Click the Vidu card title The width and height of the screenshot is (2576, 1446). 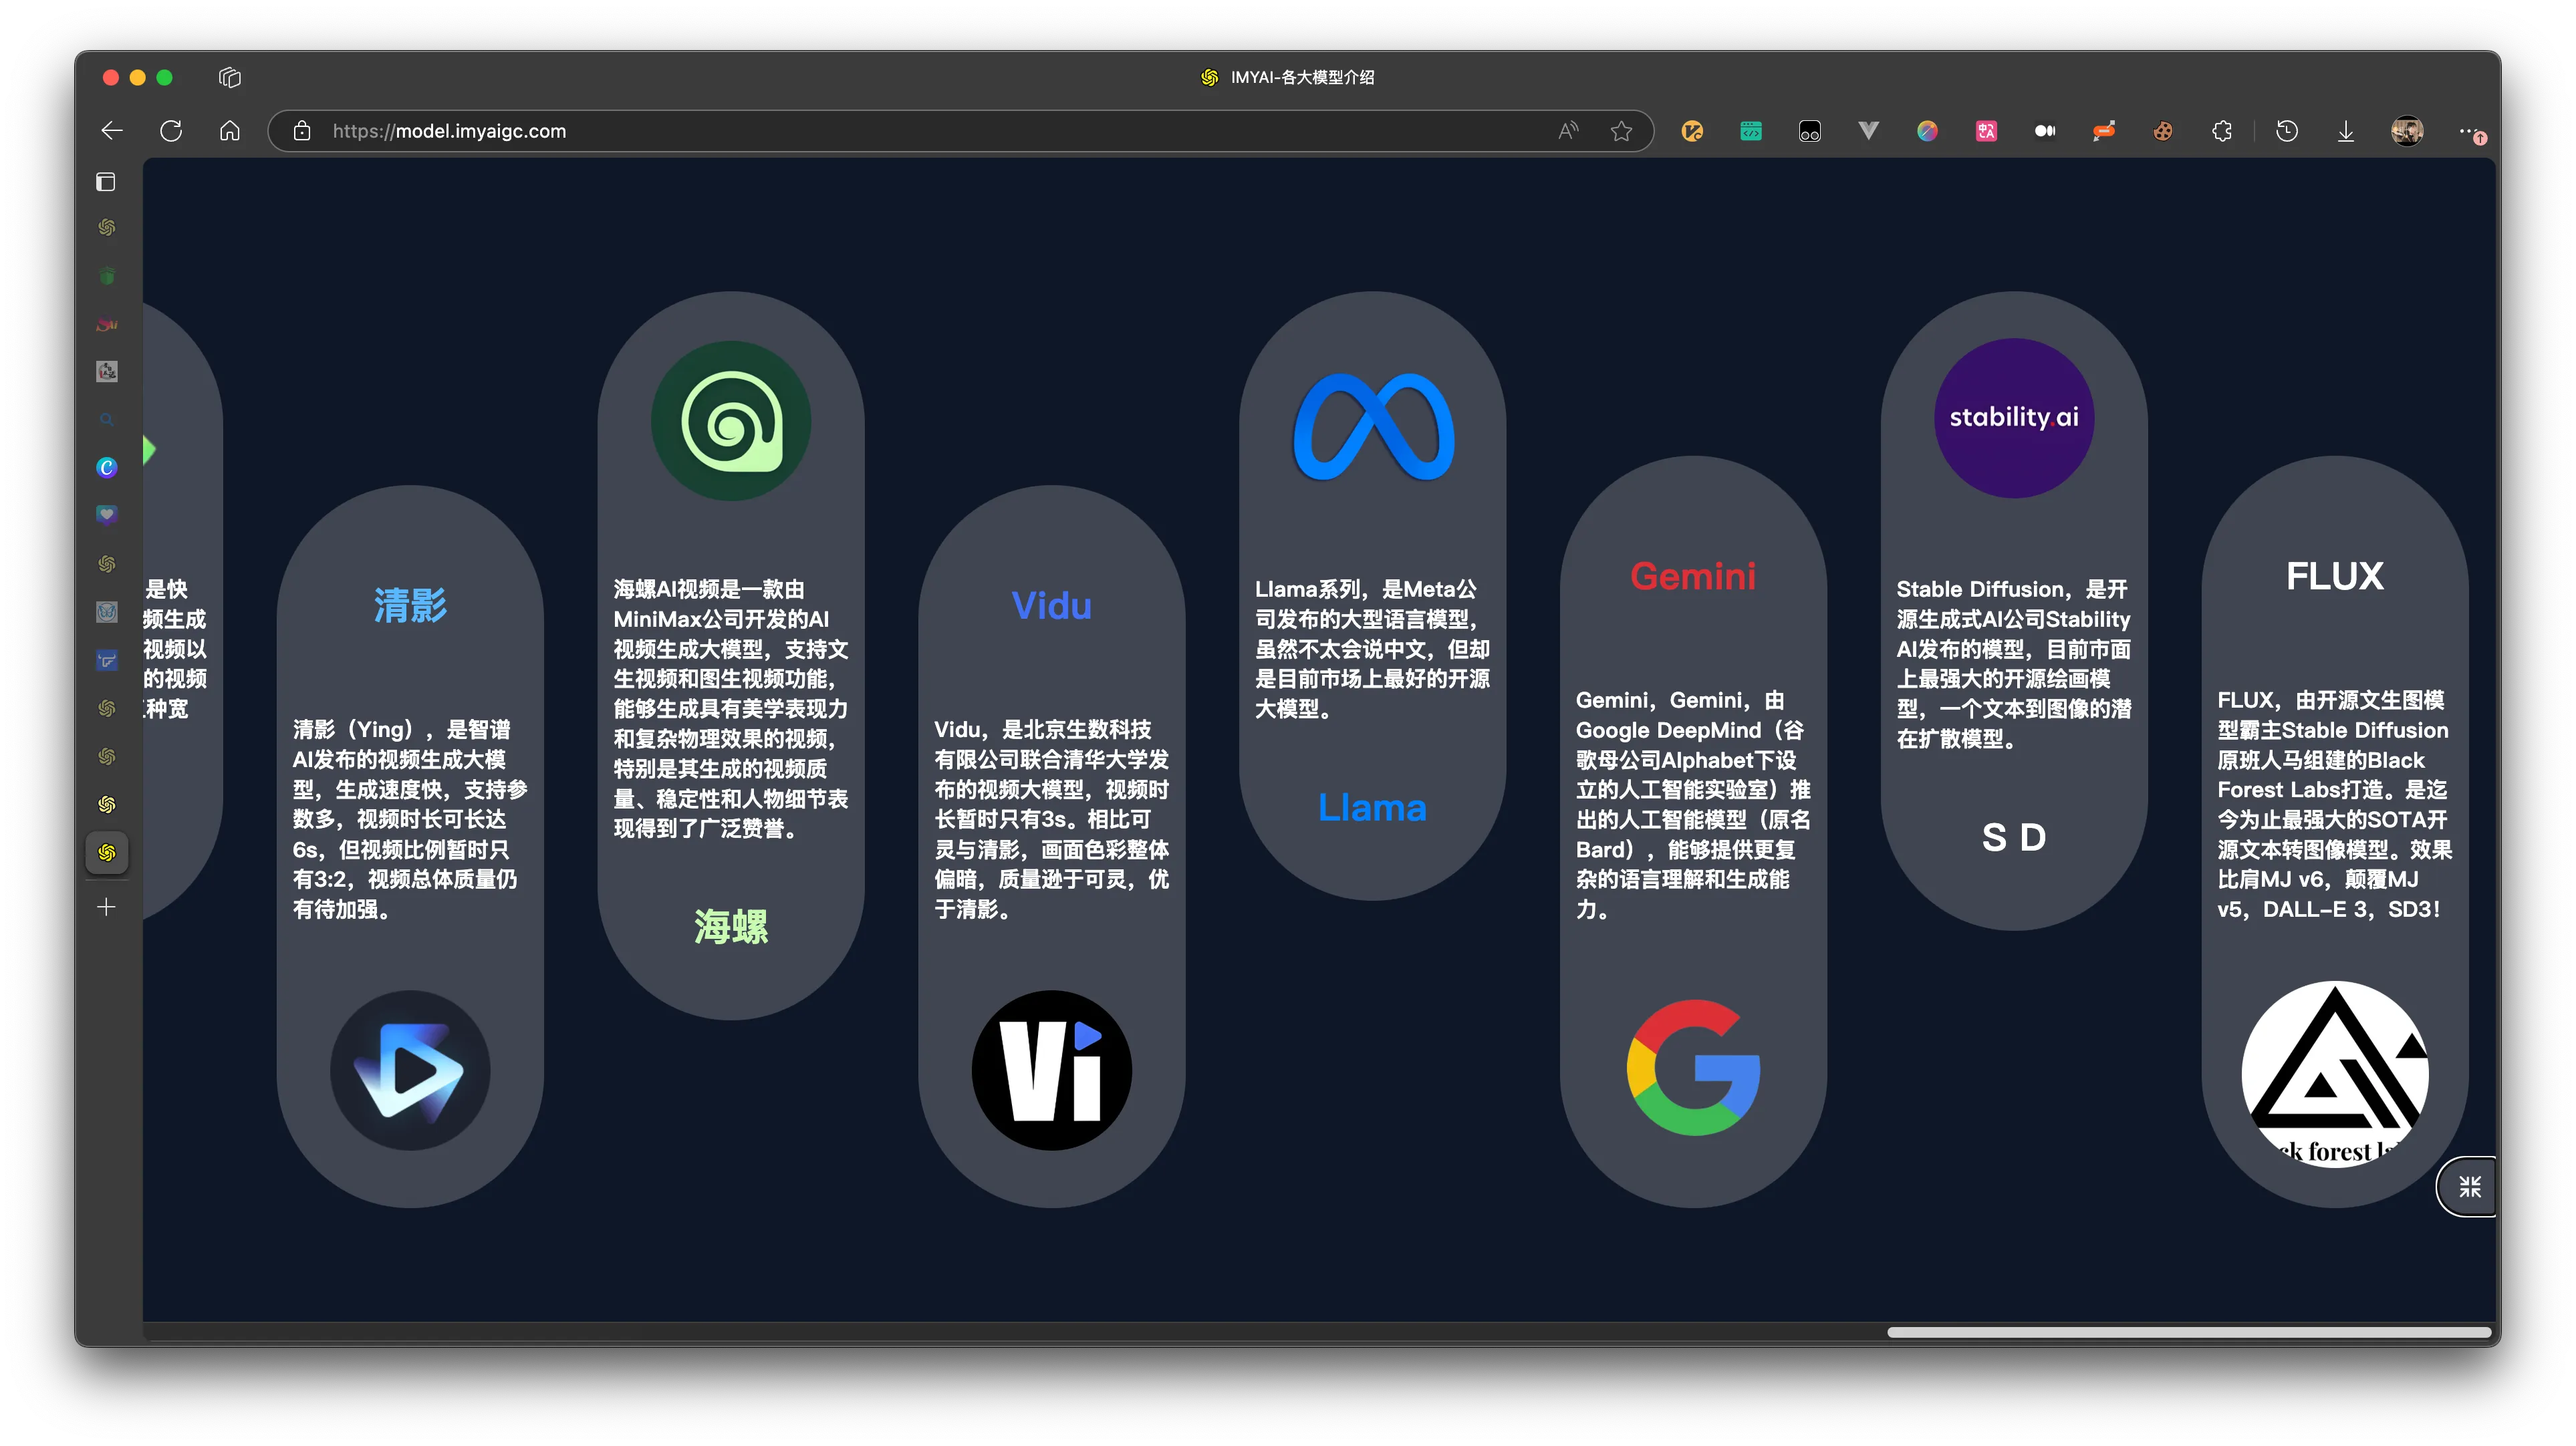1052,606
